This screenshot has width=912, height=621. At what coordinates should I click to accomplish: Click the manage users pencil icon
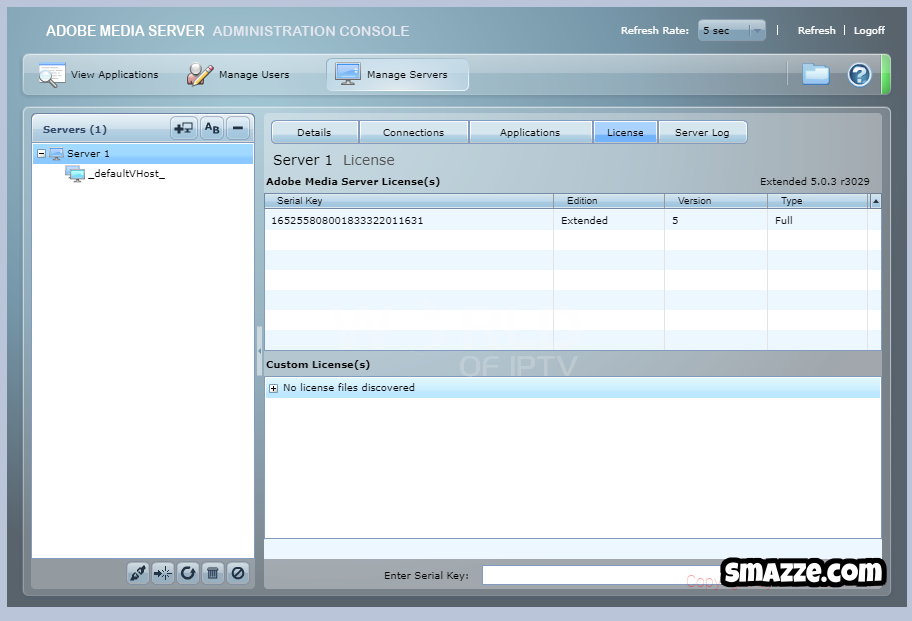(x=200, y=74)
